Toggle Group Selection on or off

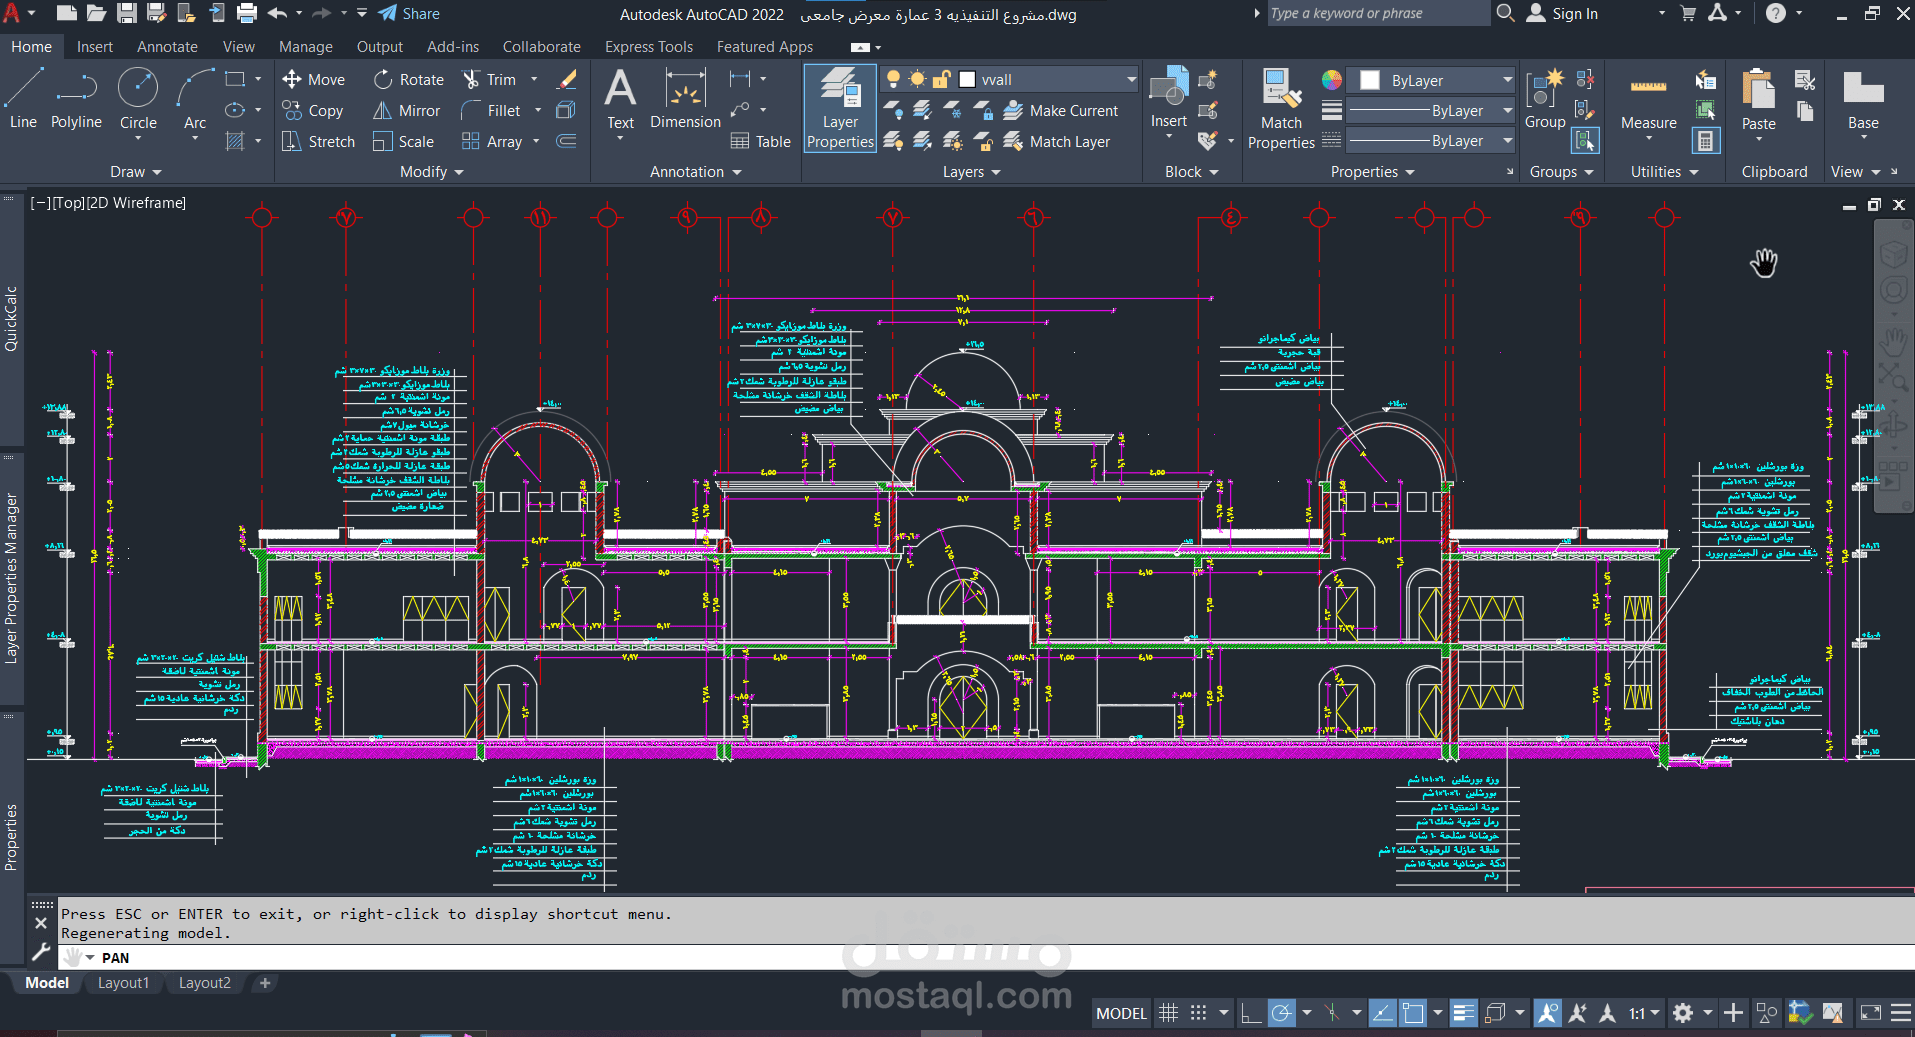1585,141
